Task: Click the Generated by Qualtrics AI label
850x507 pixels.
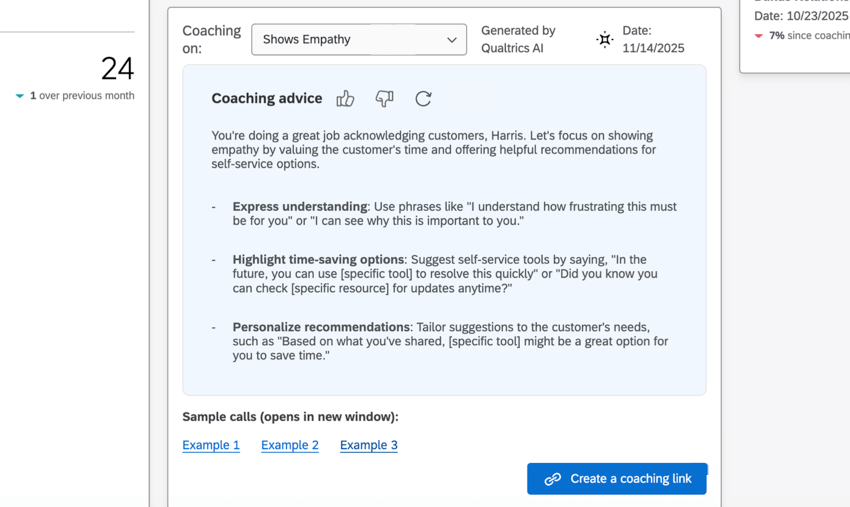Action: coord(518,39)
